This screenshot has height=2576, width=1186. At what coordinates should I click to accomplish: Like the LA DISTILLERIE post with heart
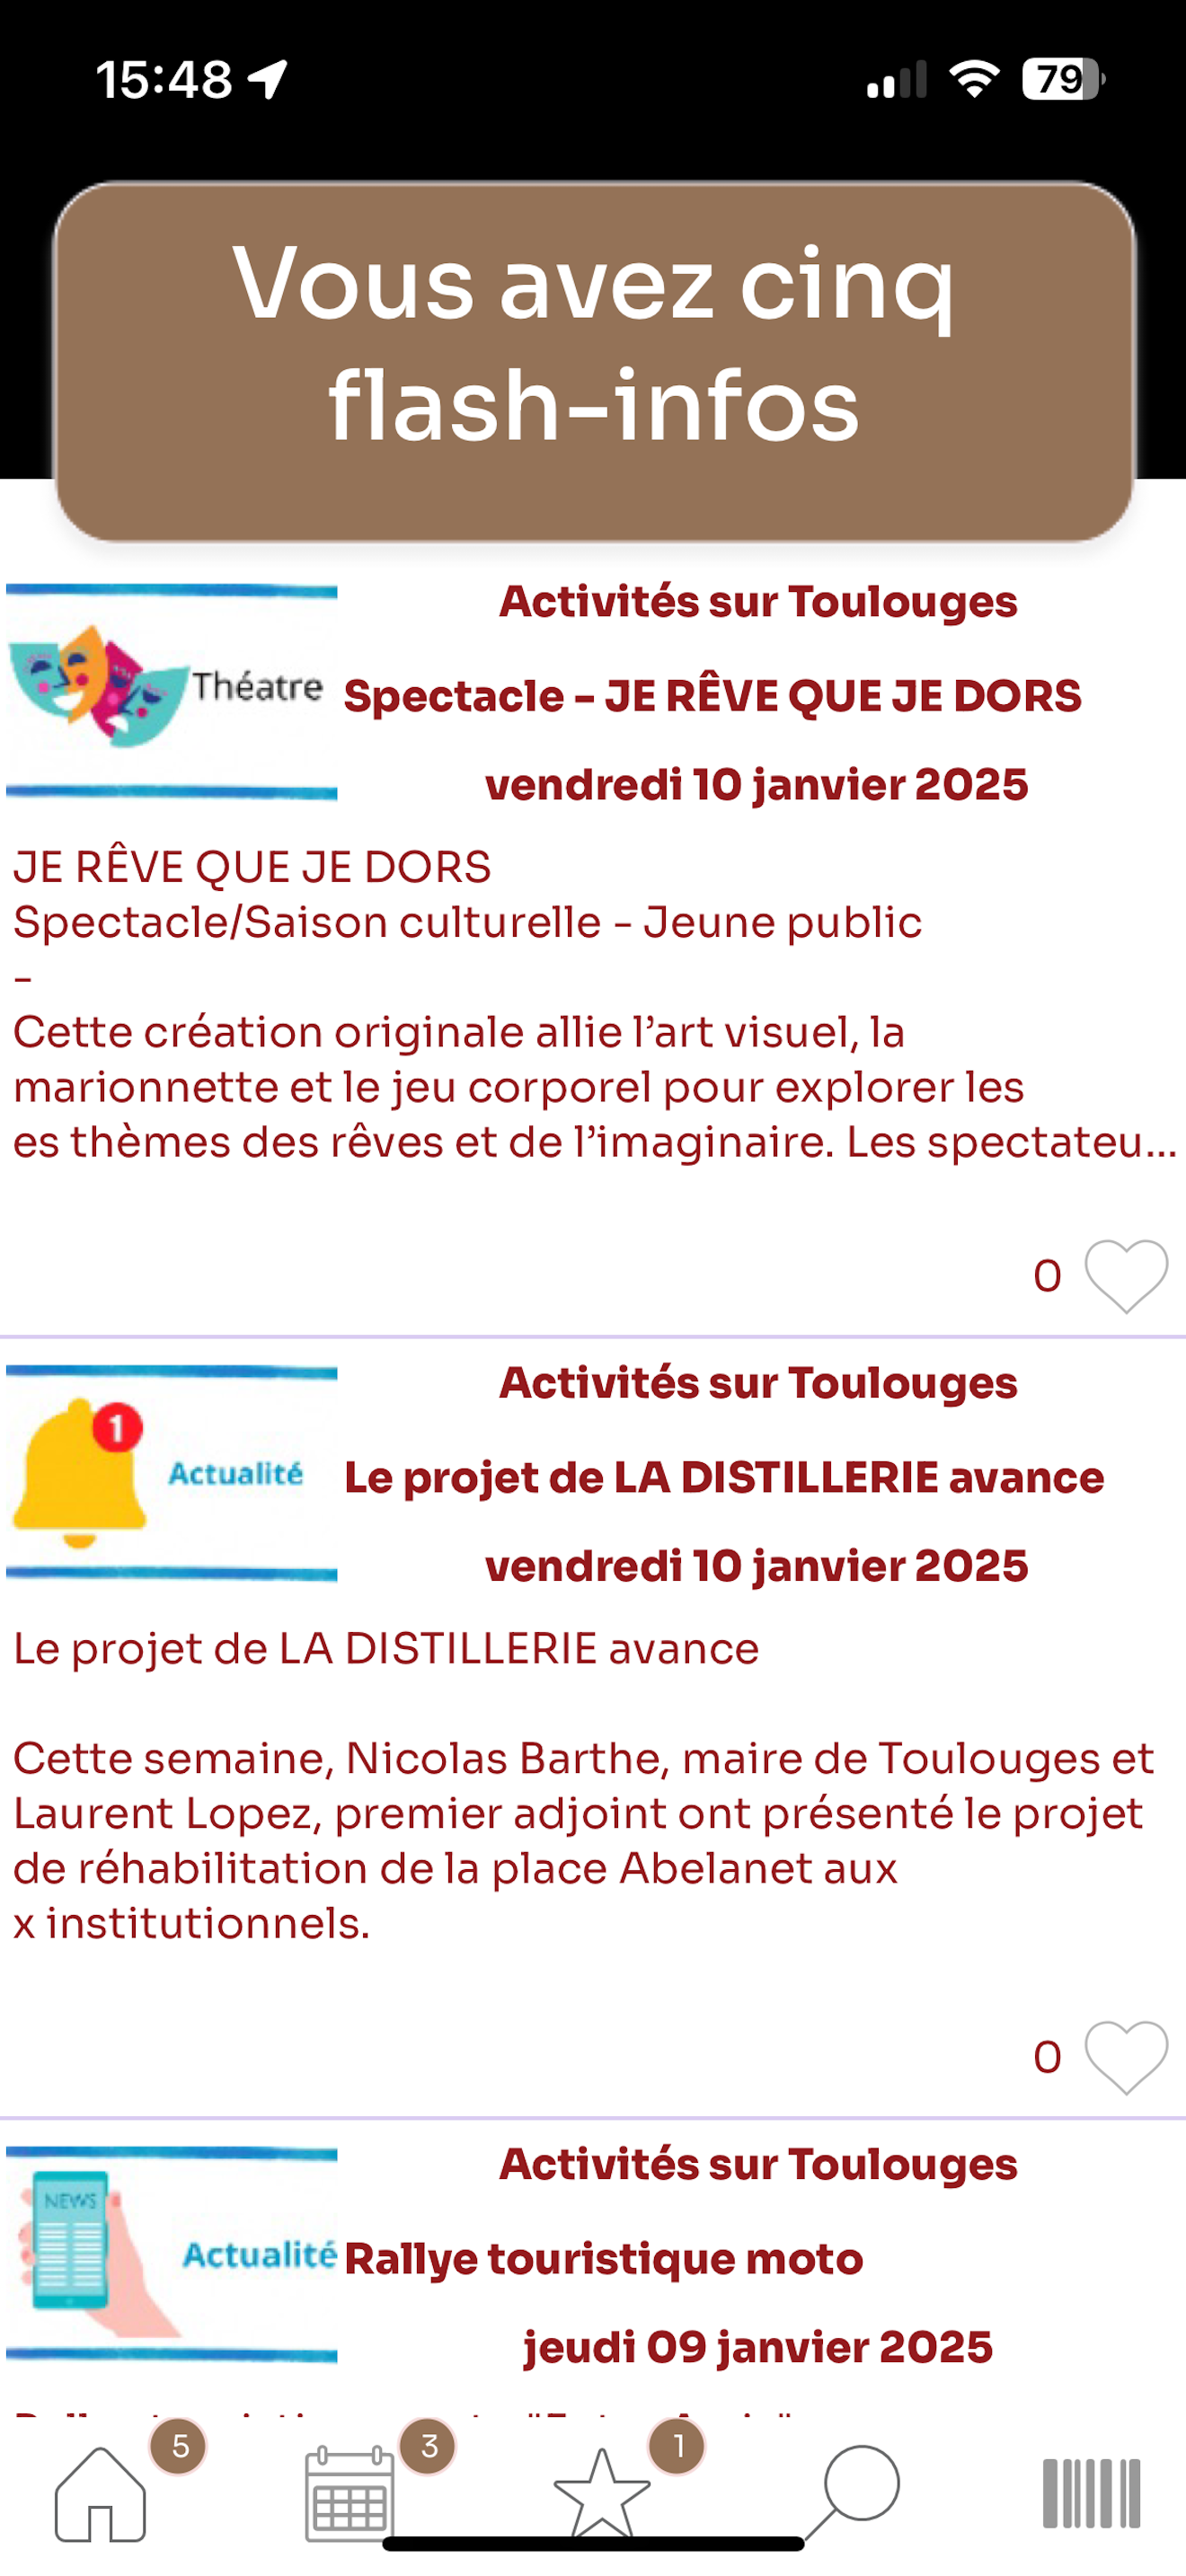tap(1126, 2057)
